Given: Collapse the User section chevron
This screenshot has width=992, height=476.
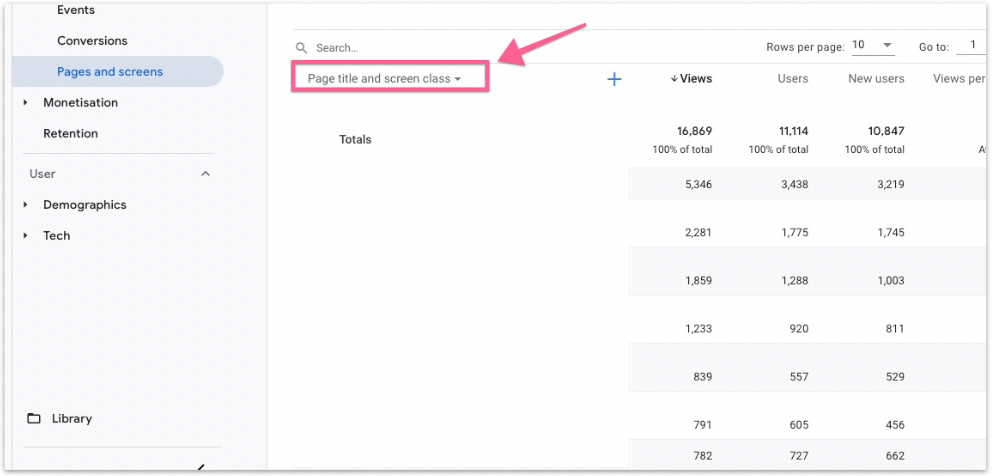Looking at the screenshot, I should tap(206, 174).
